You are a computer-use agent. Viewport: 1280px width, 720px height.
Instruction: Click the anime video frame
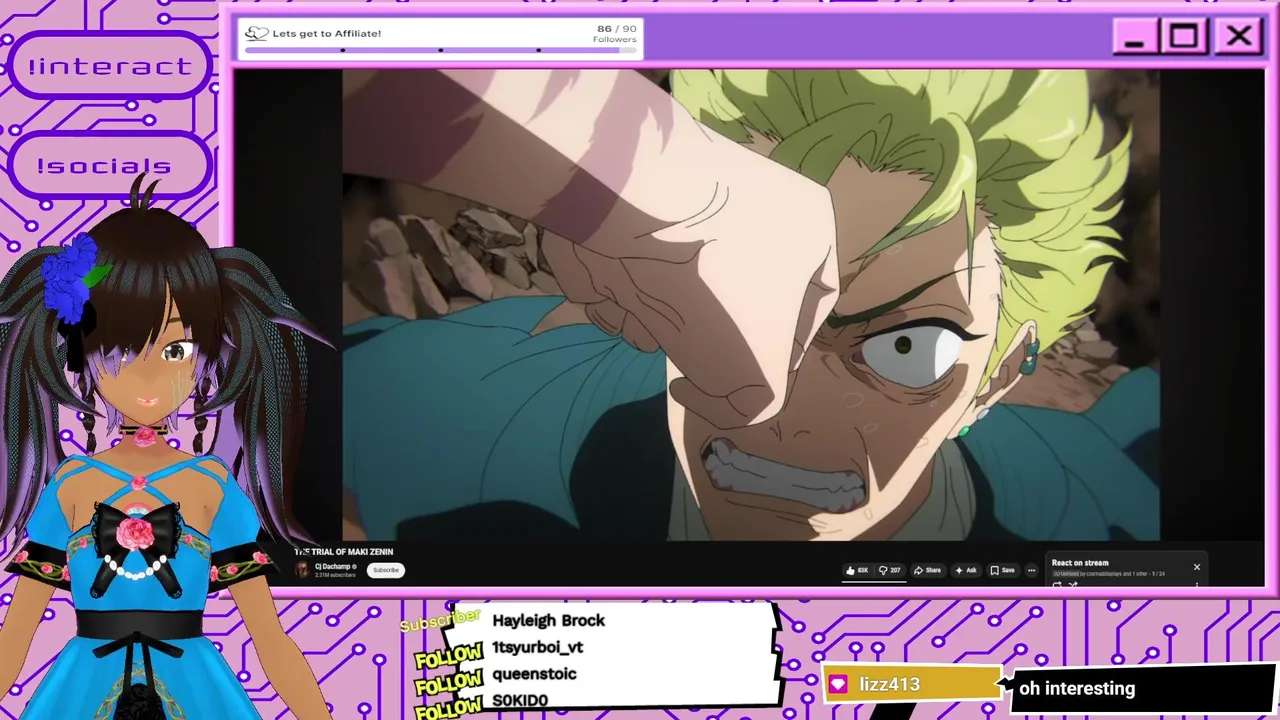[x=751, y=305]
